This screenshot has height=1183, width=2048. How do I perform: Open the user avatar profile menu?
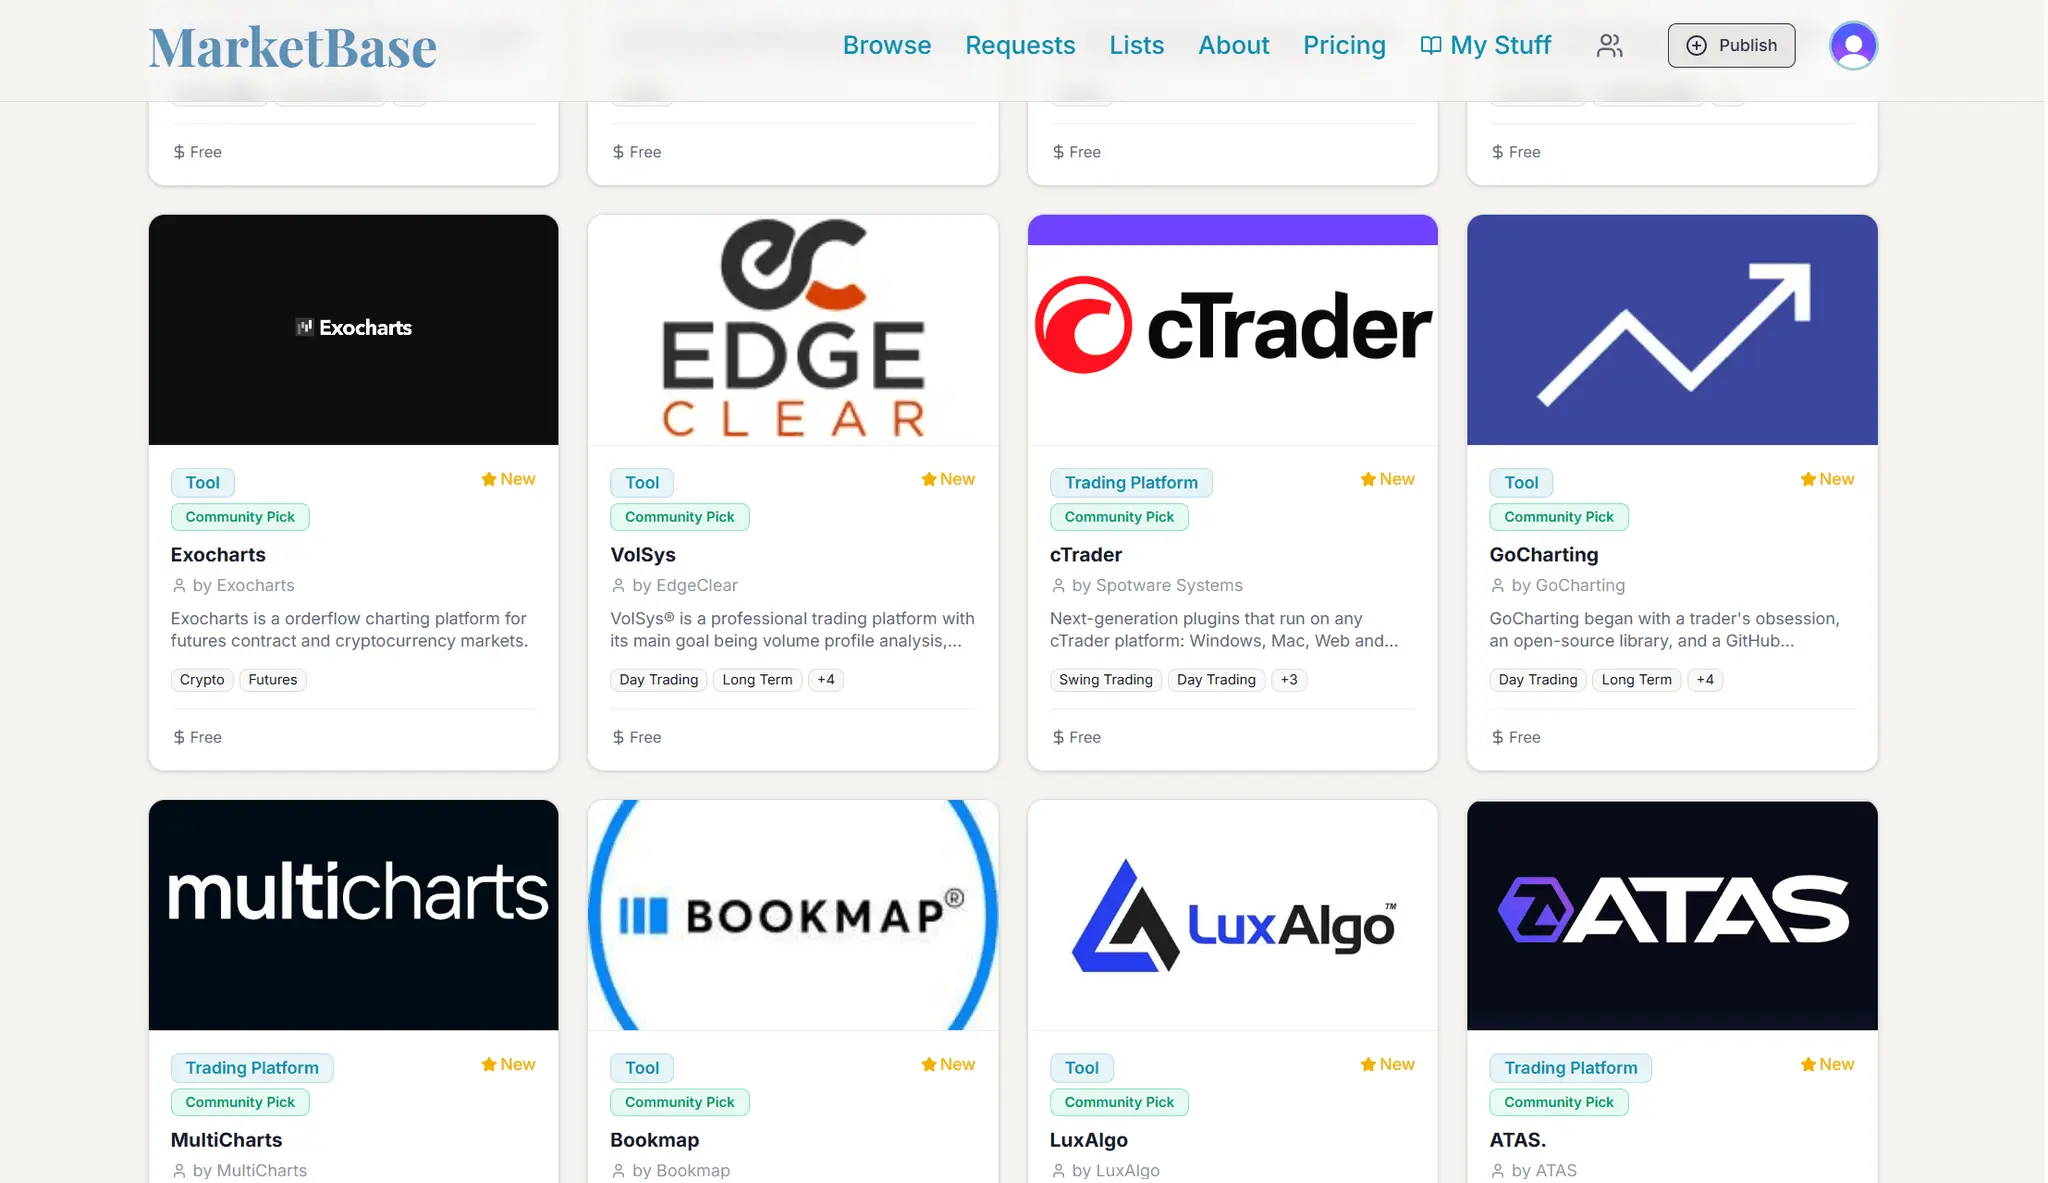1853,45
